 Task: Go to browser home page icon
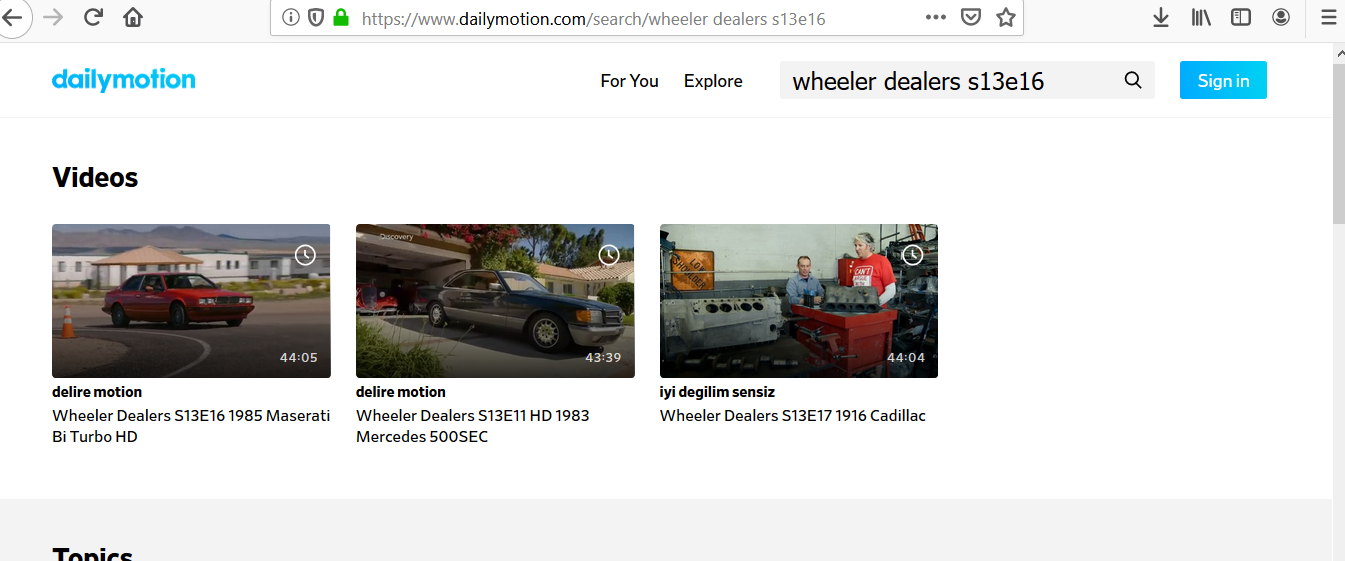[x=133, y=17]
